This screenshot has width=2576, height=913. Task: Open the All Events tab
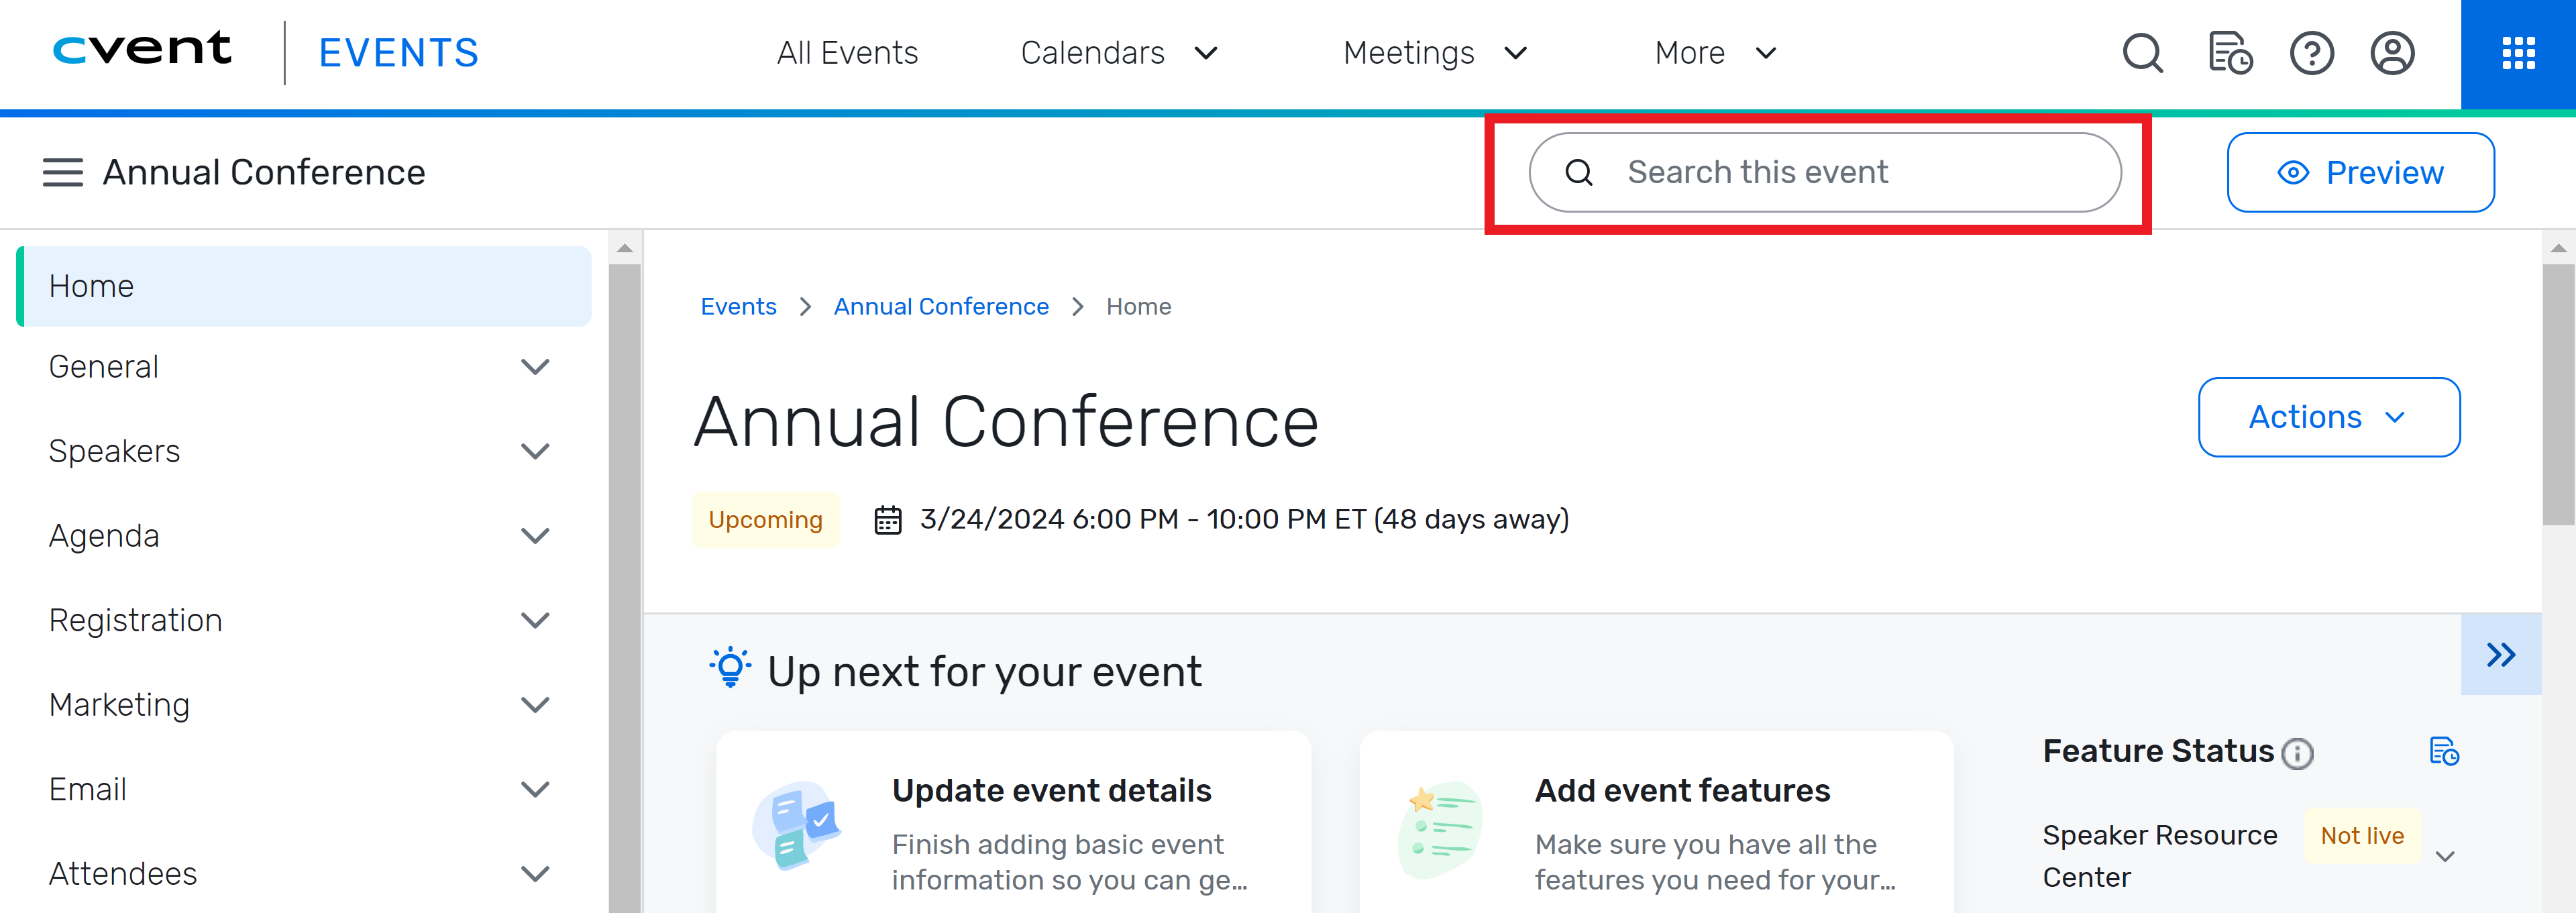[x=847, y=53]
